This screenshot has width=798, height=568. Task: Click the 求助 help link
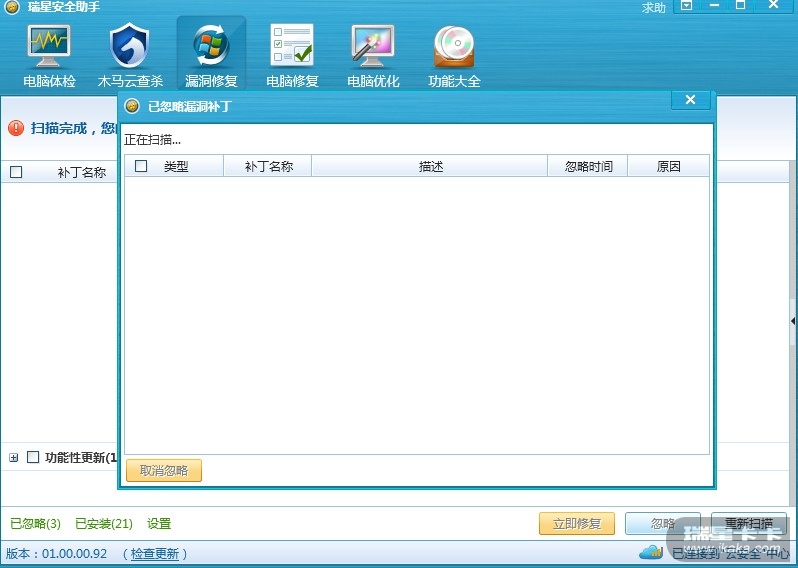click(653, 7)
